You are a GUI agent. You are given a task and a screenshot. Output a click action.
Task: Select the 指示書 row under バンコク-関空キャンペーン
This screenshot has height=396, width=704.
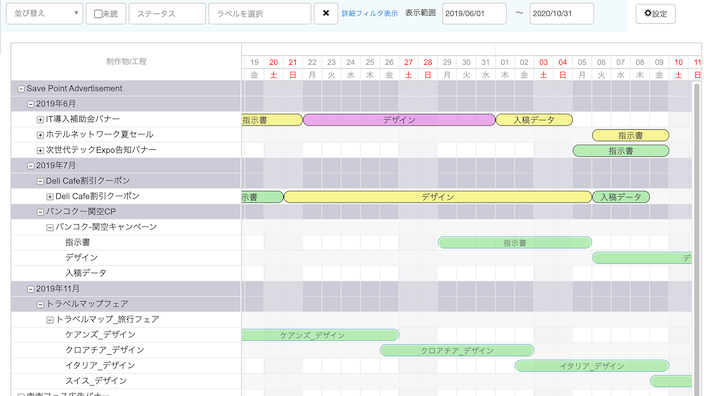click(126, 242)
